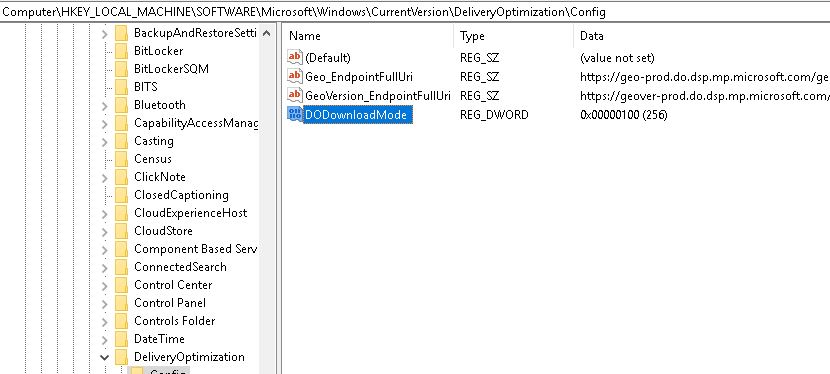The image size is (830, 374).
Task: Click the ClosedCaptioning folder icon
Action: [121, 195]
